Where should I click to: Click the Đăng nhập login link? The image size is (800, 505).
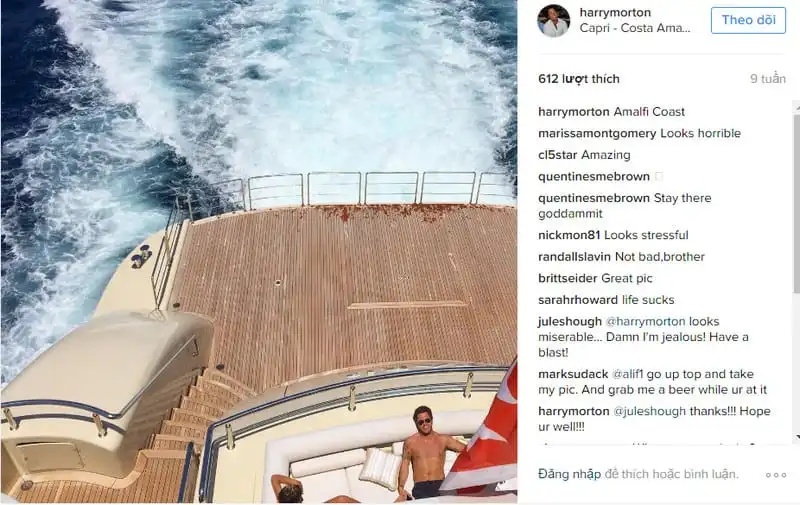tap(569, 474)
